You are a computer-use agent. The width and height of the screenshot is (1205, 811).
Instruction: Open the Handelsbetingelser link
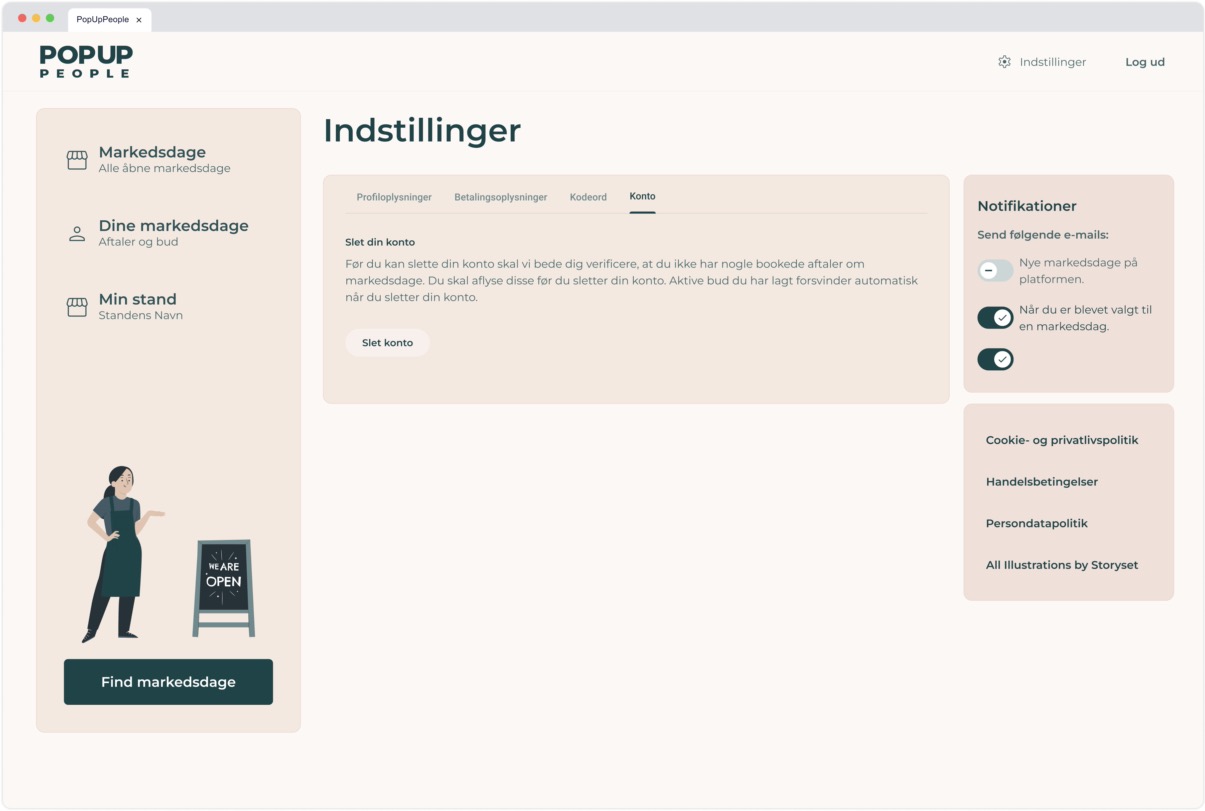coord(1041,482)
